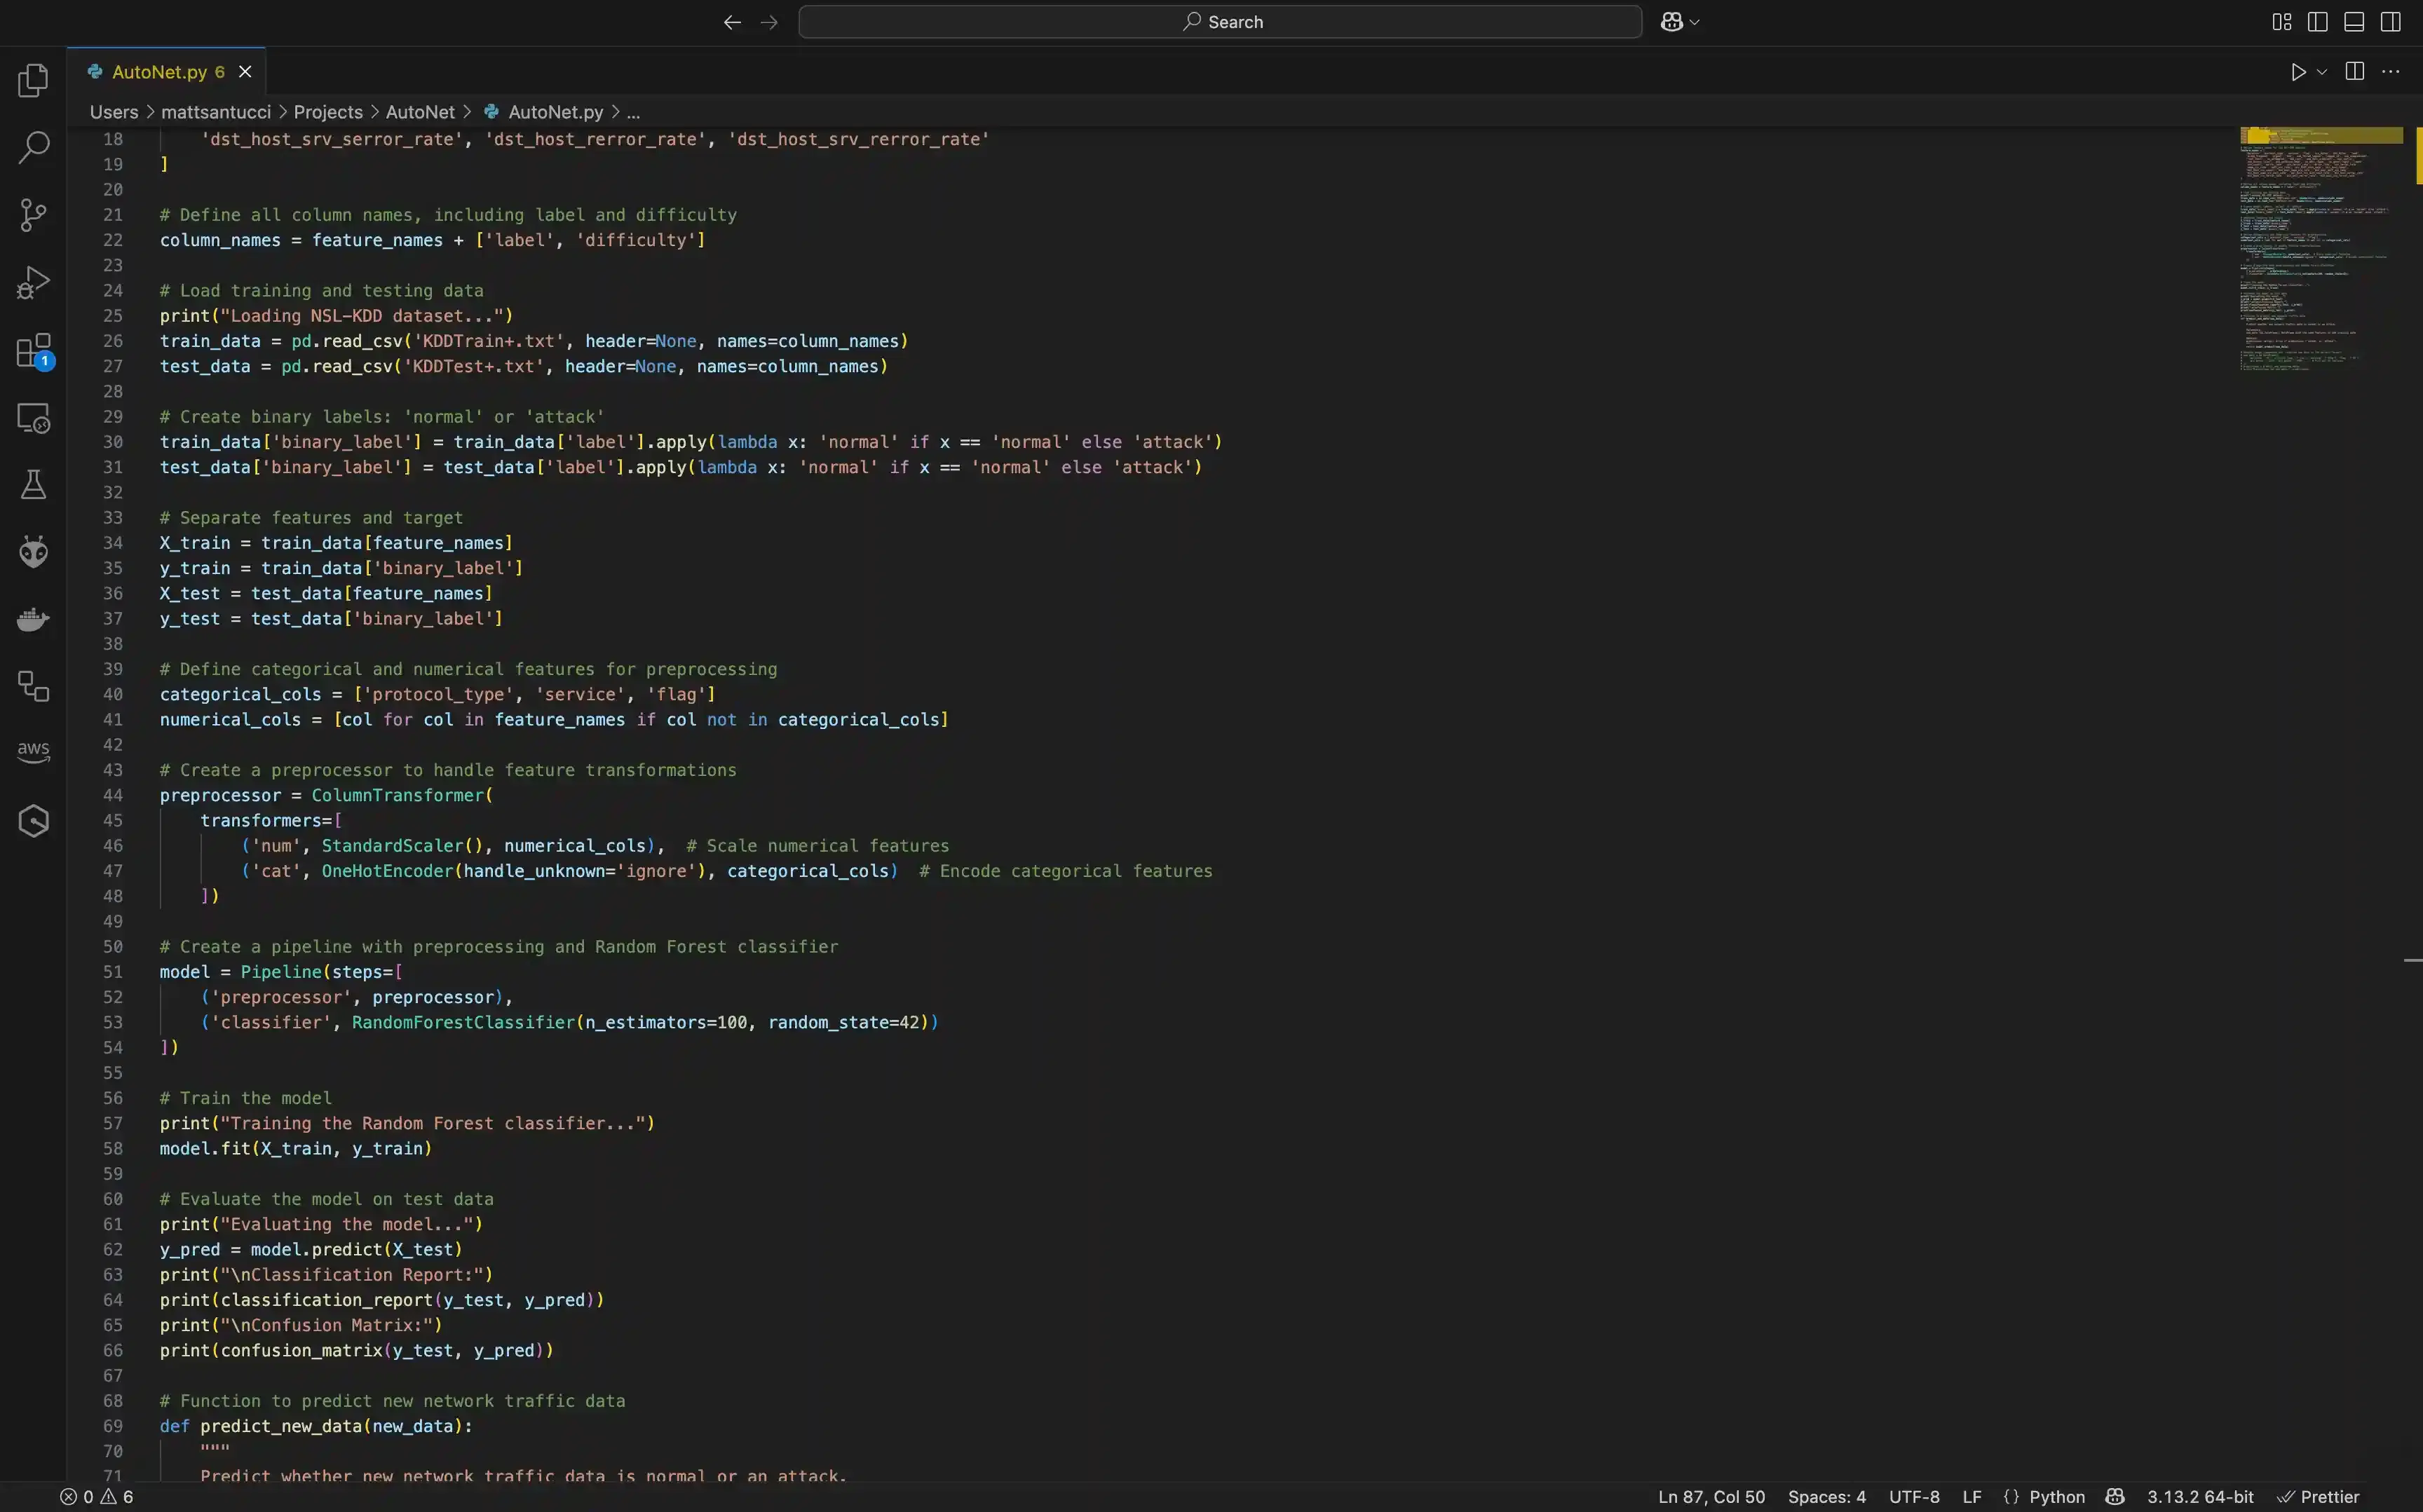Viewport: 2423px width, 1512px height.
Task: Change encoding via UTF-8
Action: [x=1914, y=1497]
